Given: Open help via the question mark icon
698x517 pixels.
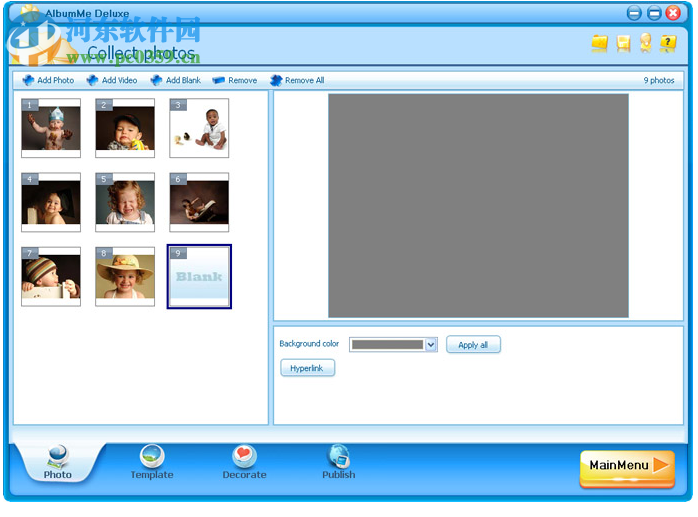Looking at the screenshot, I should pos(668,43).
